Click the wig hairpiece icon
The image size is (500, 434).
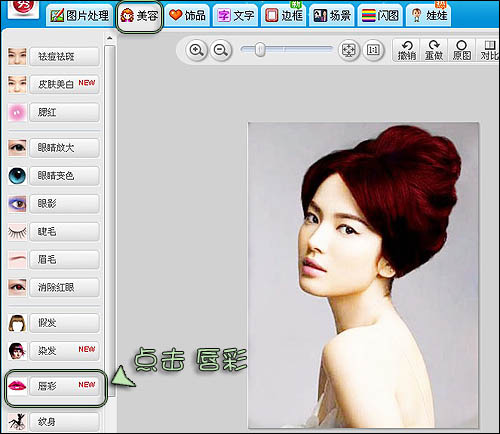click(x=17, y=323)
